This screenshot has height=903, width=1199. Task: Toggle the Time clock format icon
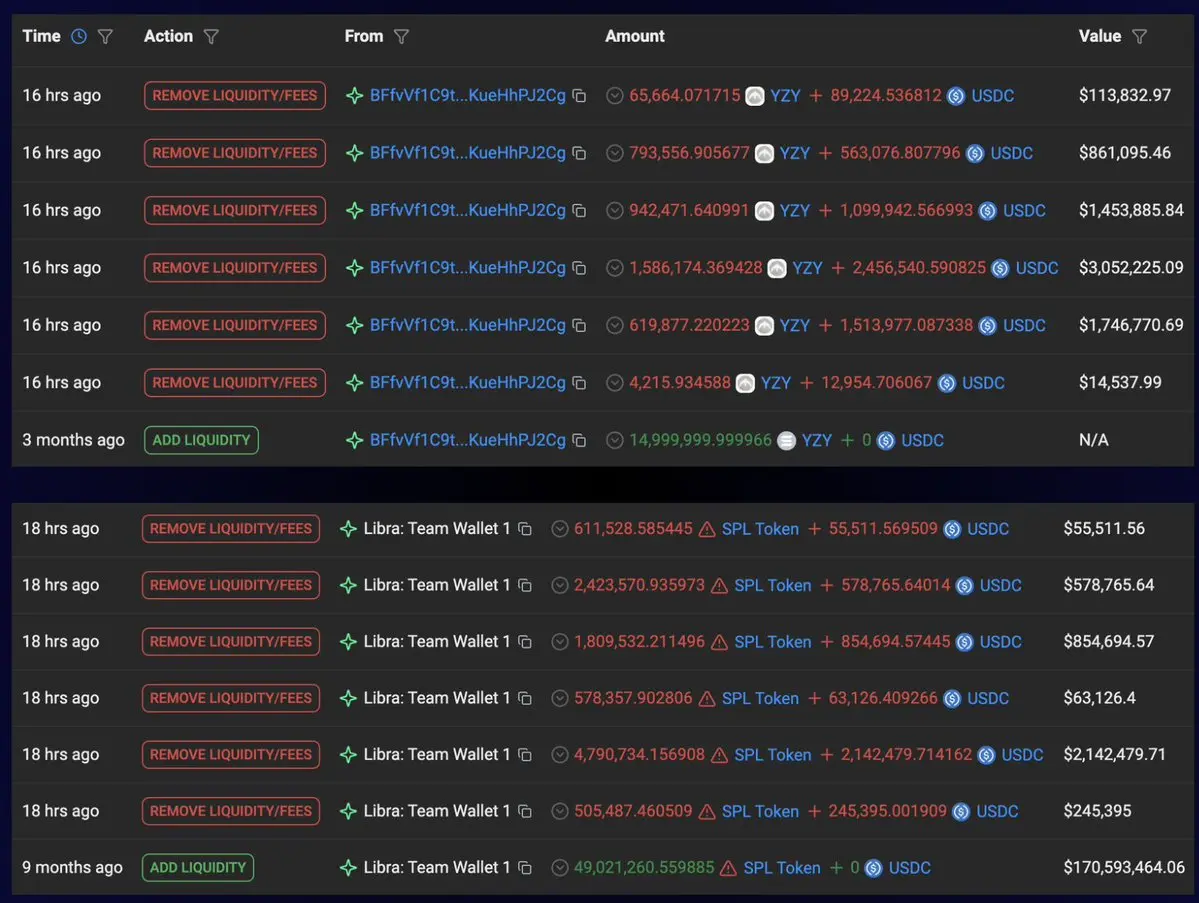[79, 36]
